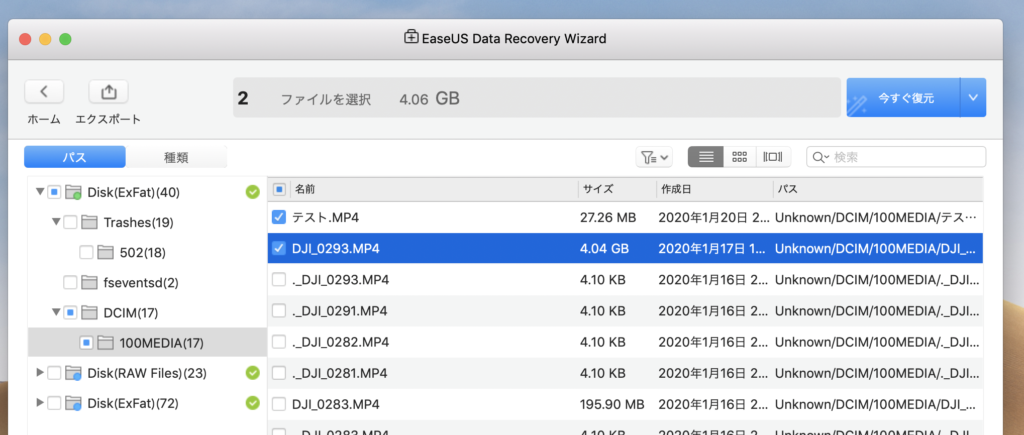Click the fseventsd(2) folder icon
Viewport: 1024px width, 435px height.
(x=89, y=282)
